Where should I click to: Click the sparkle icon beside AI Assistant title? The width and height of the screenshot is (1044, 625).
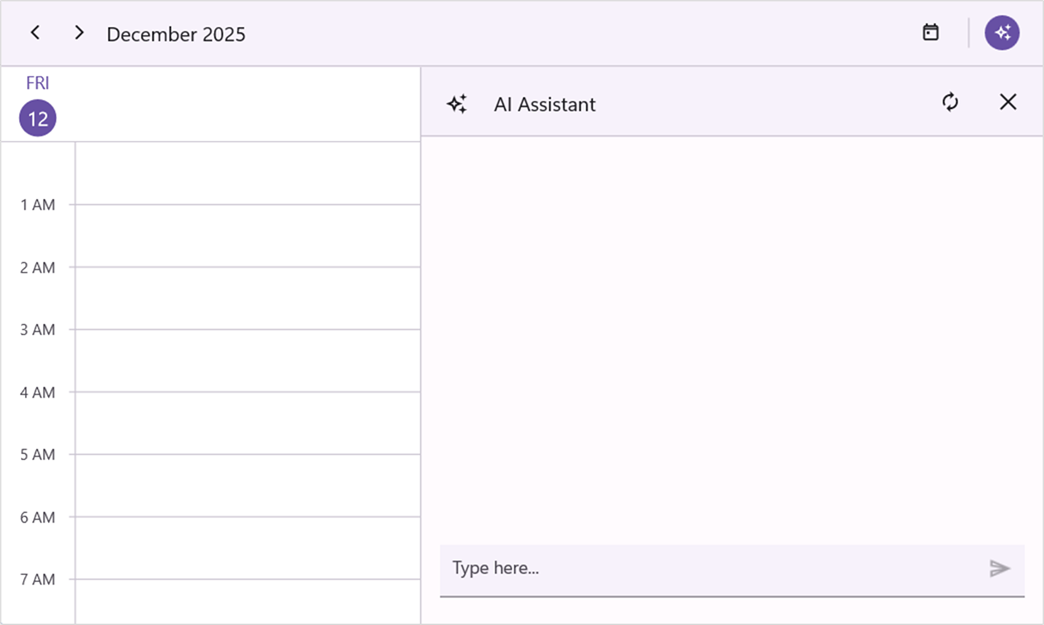pyautogui.click(x=457, y=104)
